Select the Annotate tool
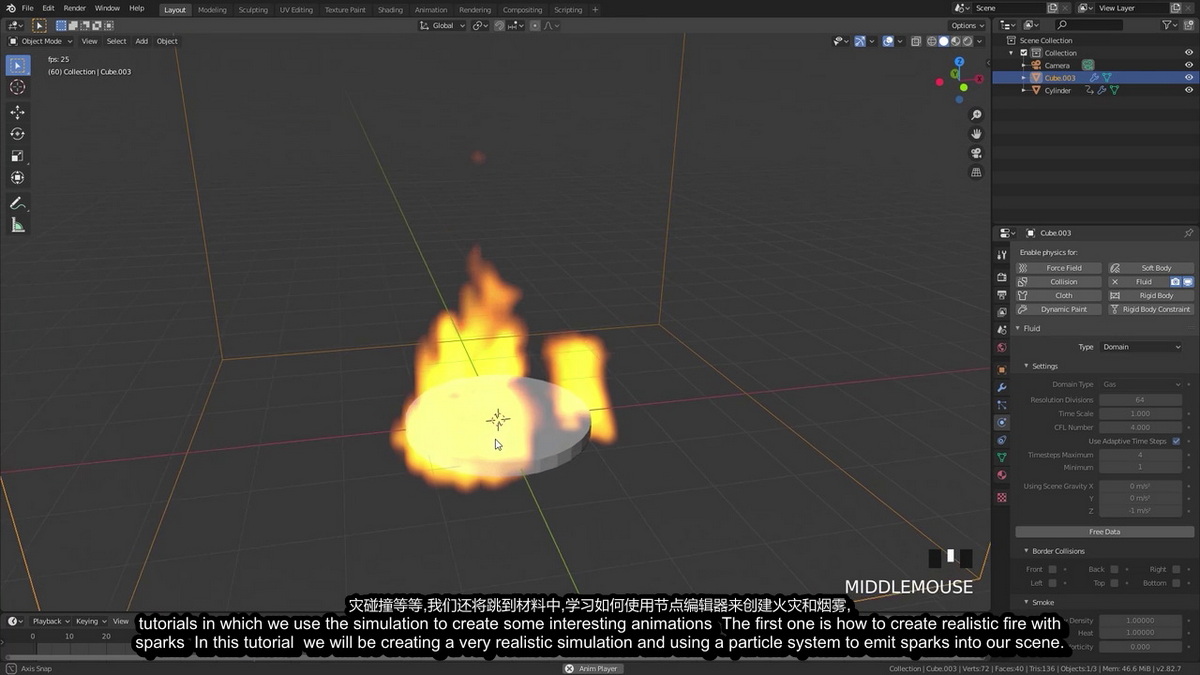This screenshot has width=1200, height=675. coord(17,203)
